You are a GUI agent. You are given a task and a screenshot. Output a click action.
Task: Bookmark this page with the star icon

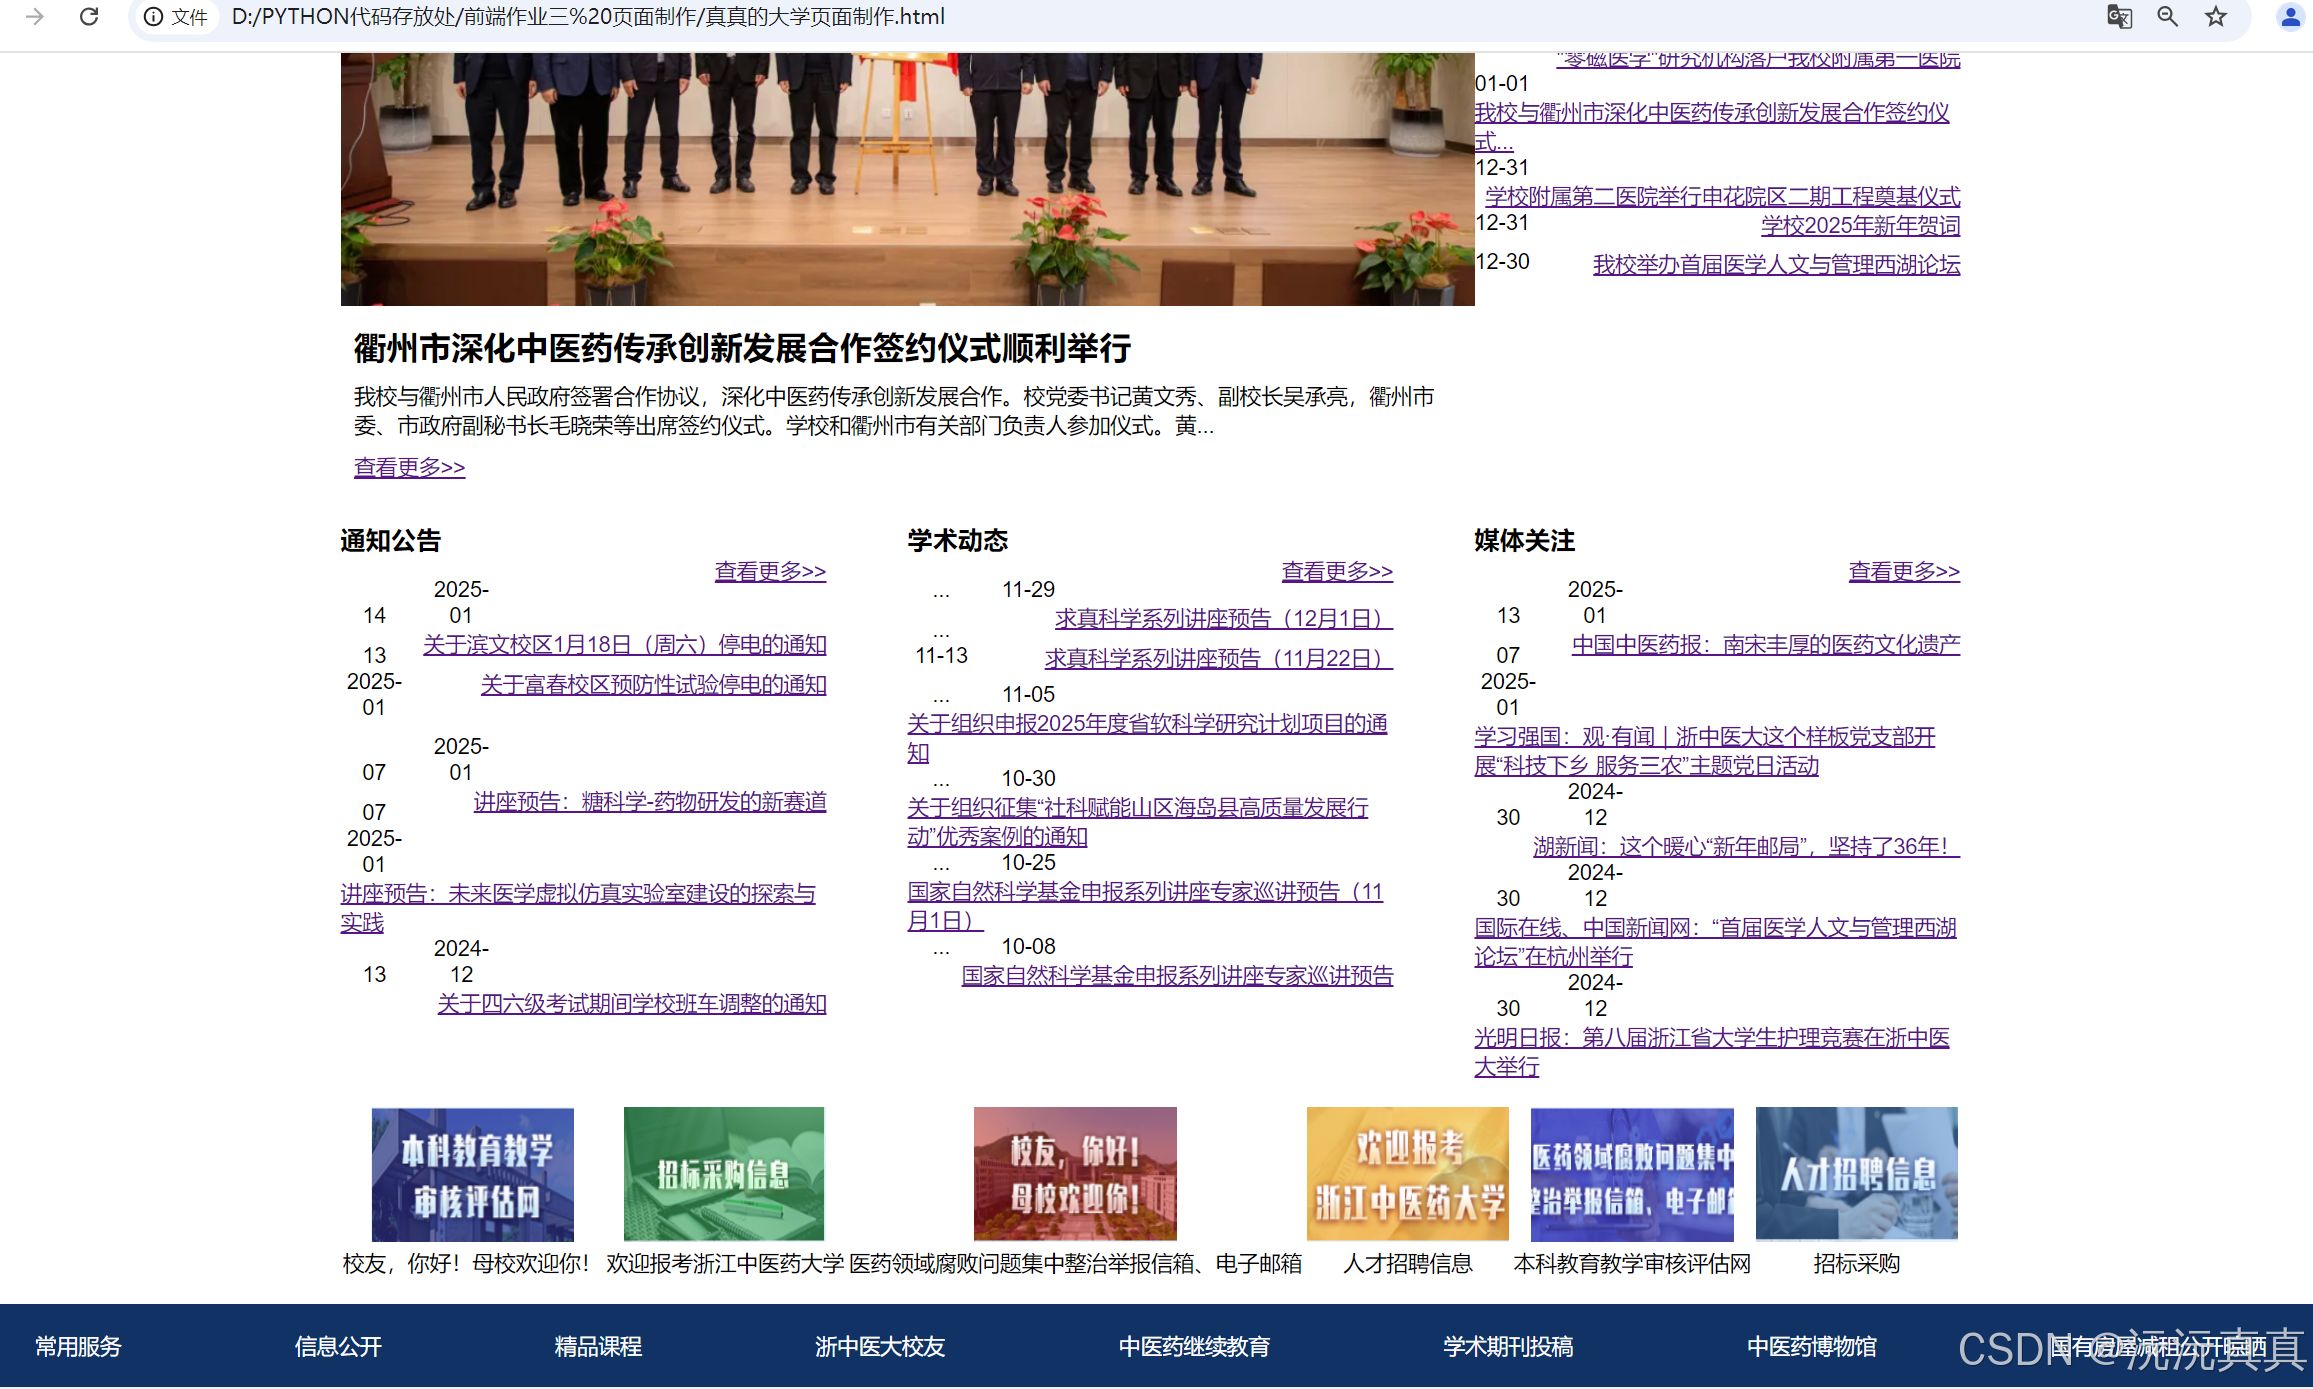pyautogui.click(x=2216, y=17)
